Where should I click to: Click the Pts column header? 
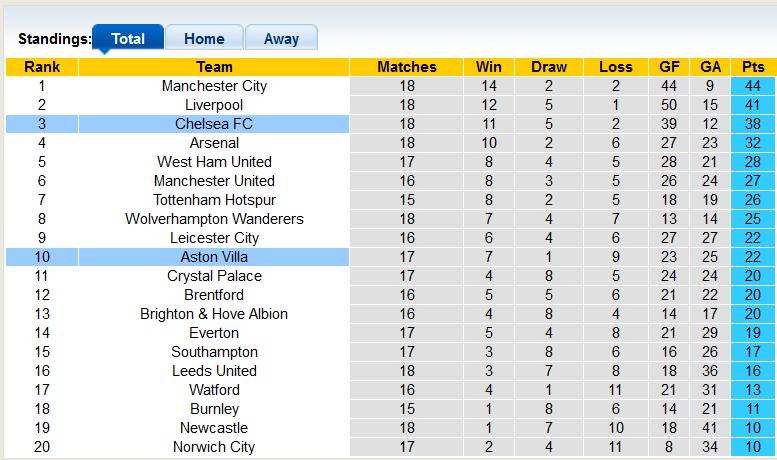(753, 67)
